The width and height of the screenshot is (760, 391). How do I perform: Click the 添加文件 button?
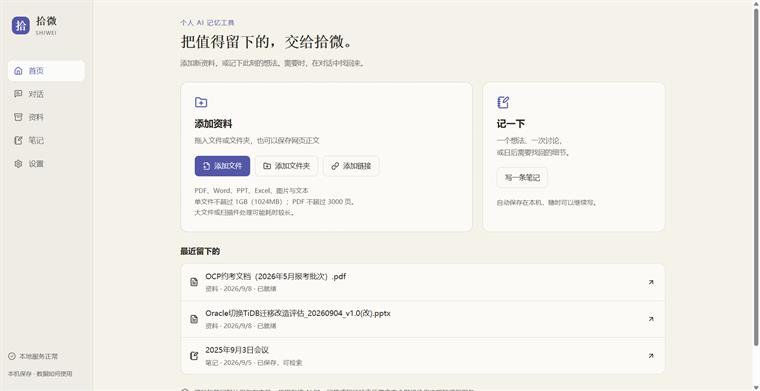[222, 166]
